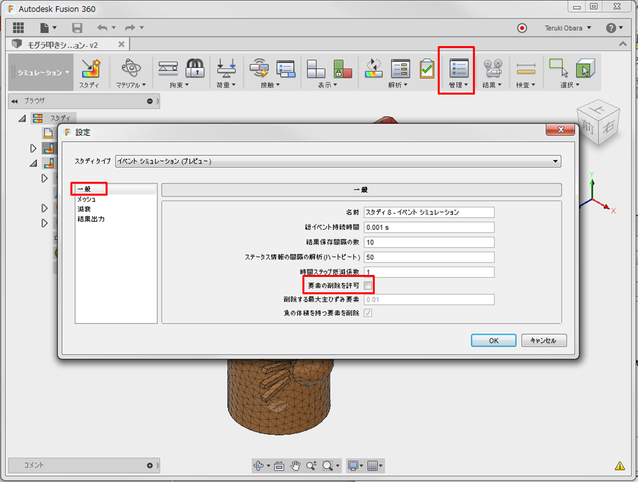The width and height of the screenshot is (638, 482).
Task: Click the red record icon
Action: click(522, 28)
